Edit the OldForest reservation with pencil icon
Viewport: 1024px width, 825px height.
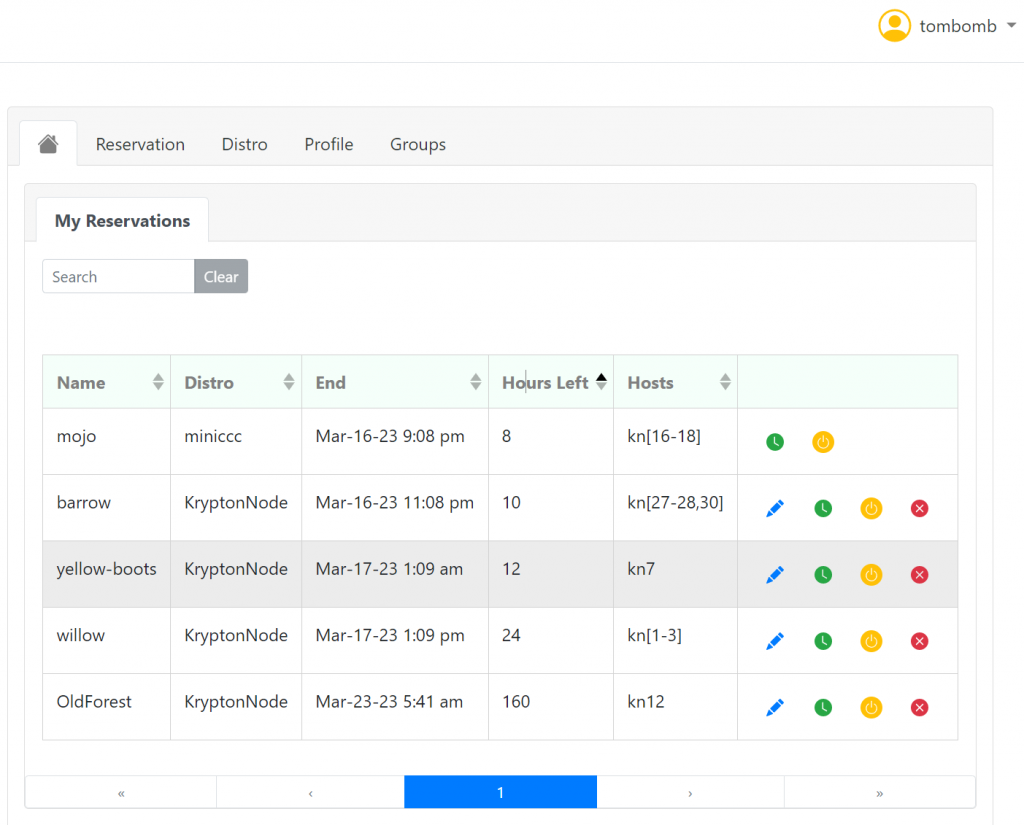click(774, 708)
